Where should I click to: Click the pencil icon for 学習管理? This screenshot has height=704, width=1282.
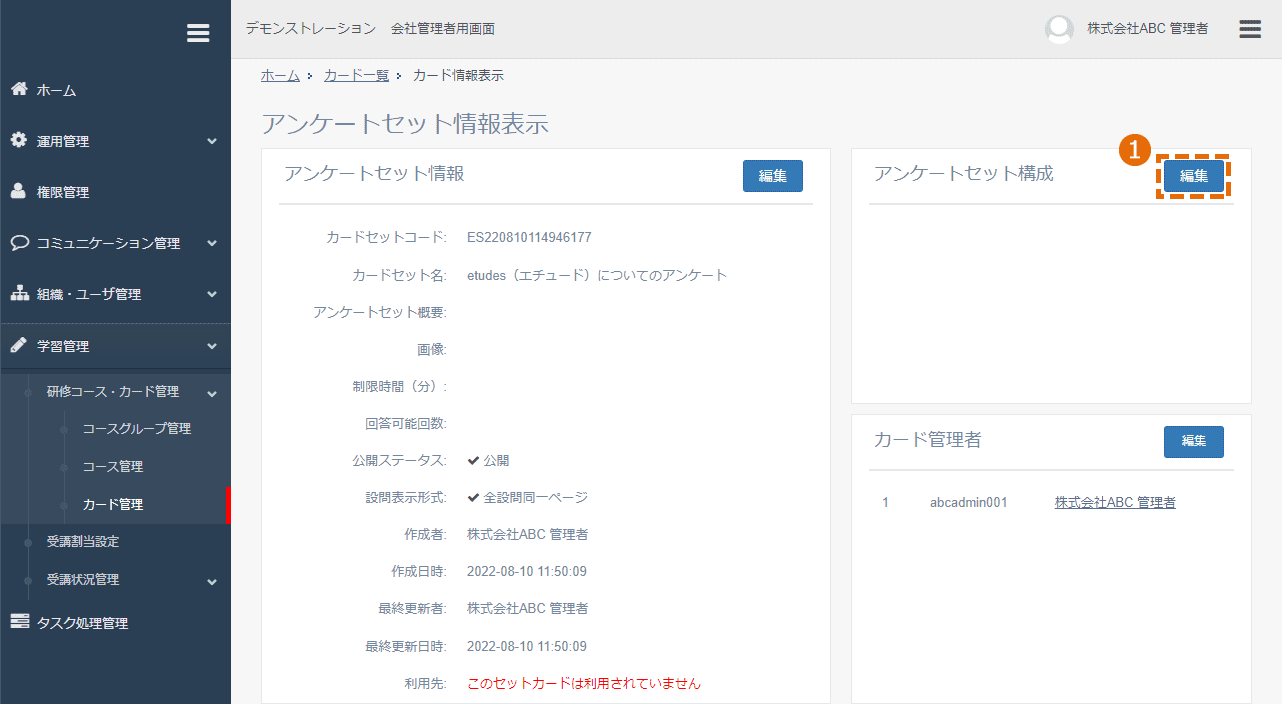click(19, 345)
